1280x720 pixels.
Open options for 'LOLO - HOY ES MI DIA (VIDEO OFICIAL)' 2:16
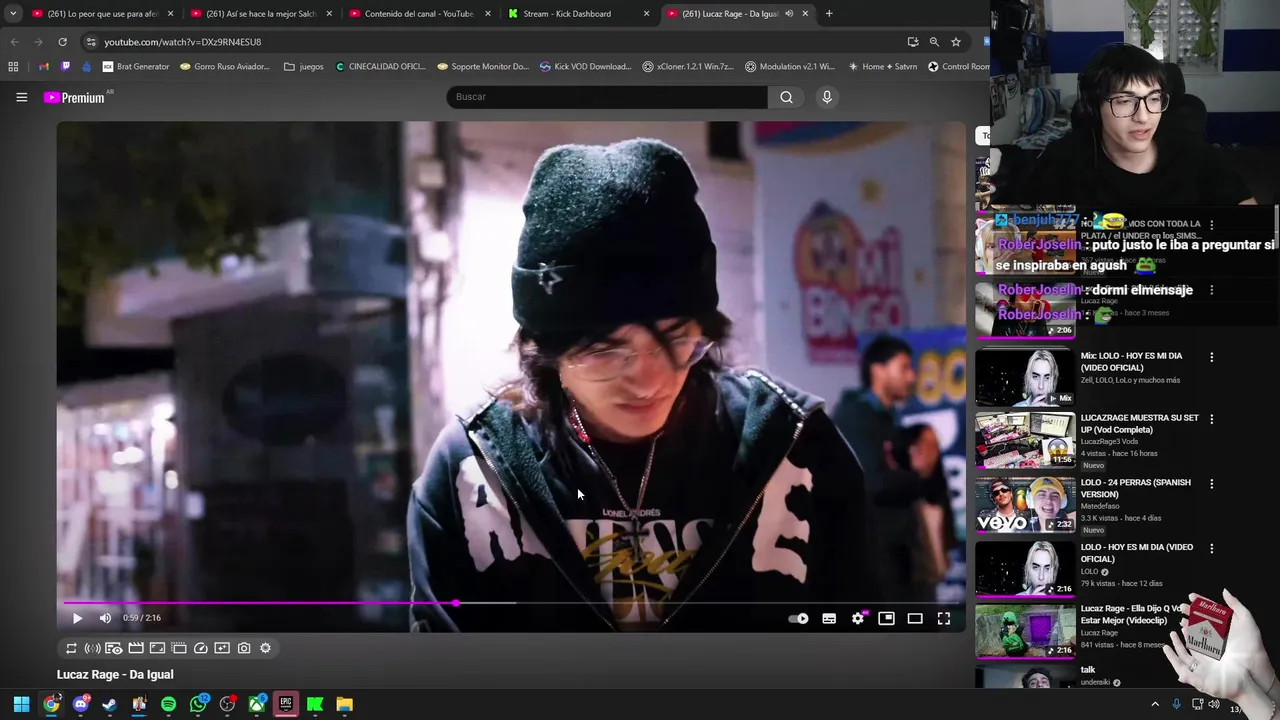pos(1211,549)
